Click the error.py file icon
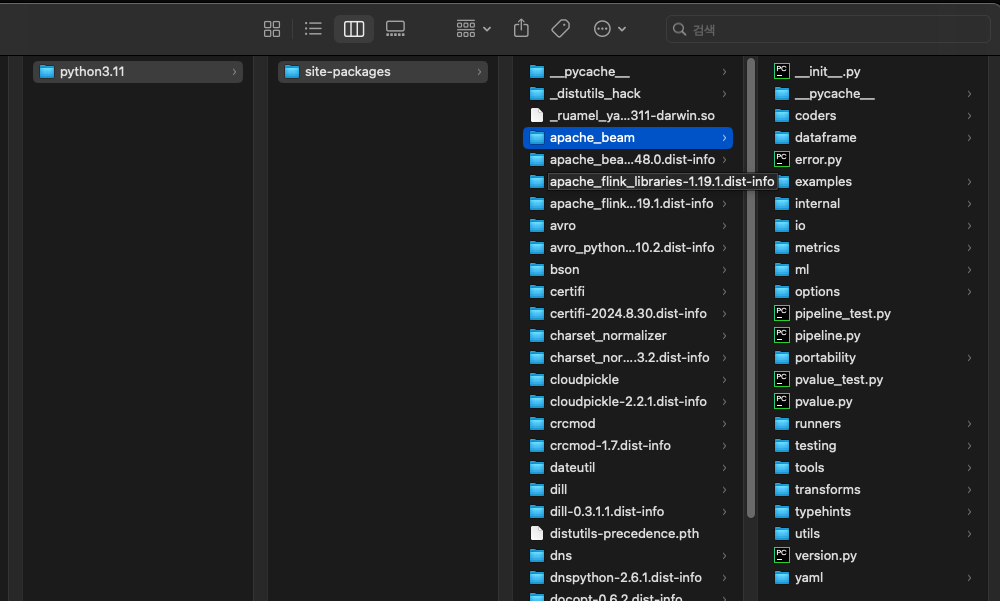The height and width of the screenshot is (601, 1000). pyautogui.click(x=781, y=160)
